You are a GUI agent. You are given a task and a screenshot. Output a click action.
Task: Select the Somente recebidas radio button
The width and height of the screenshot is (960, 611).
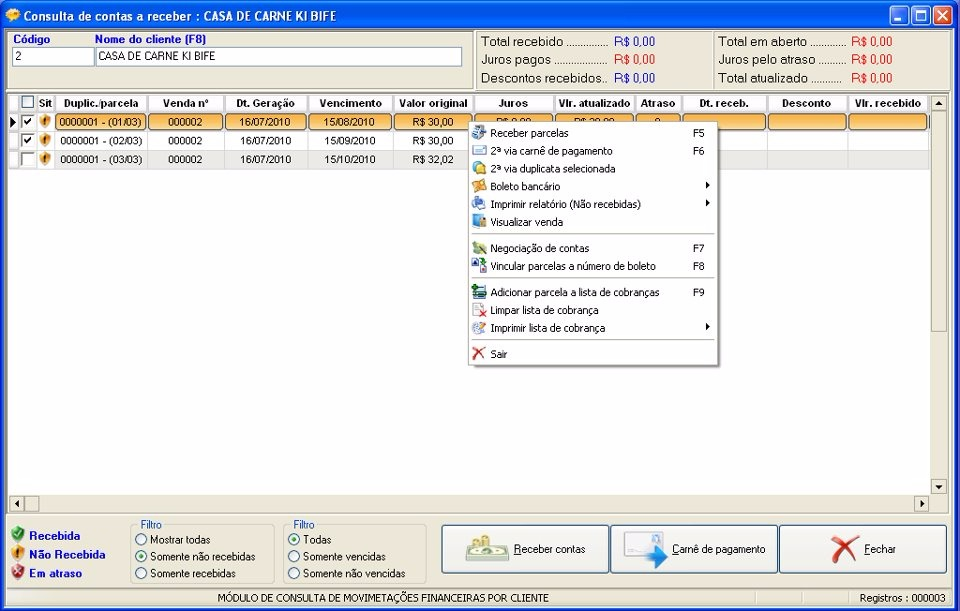[141, 574]
